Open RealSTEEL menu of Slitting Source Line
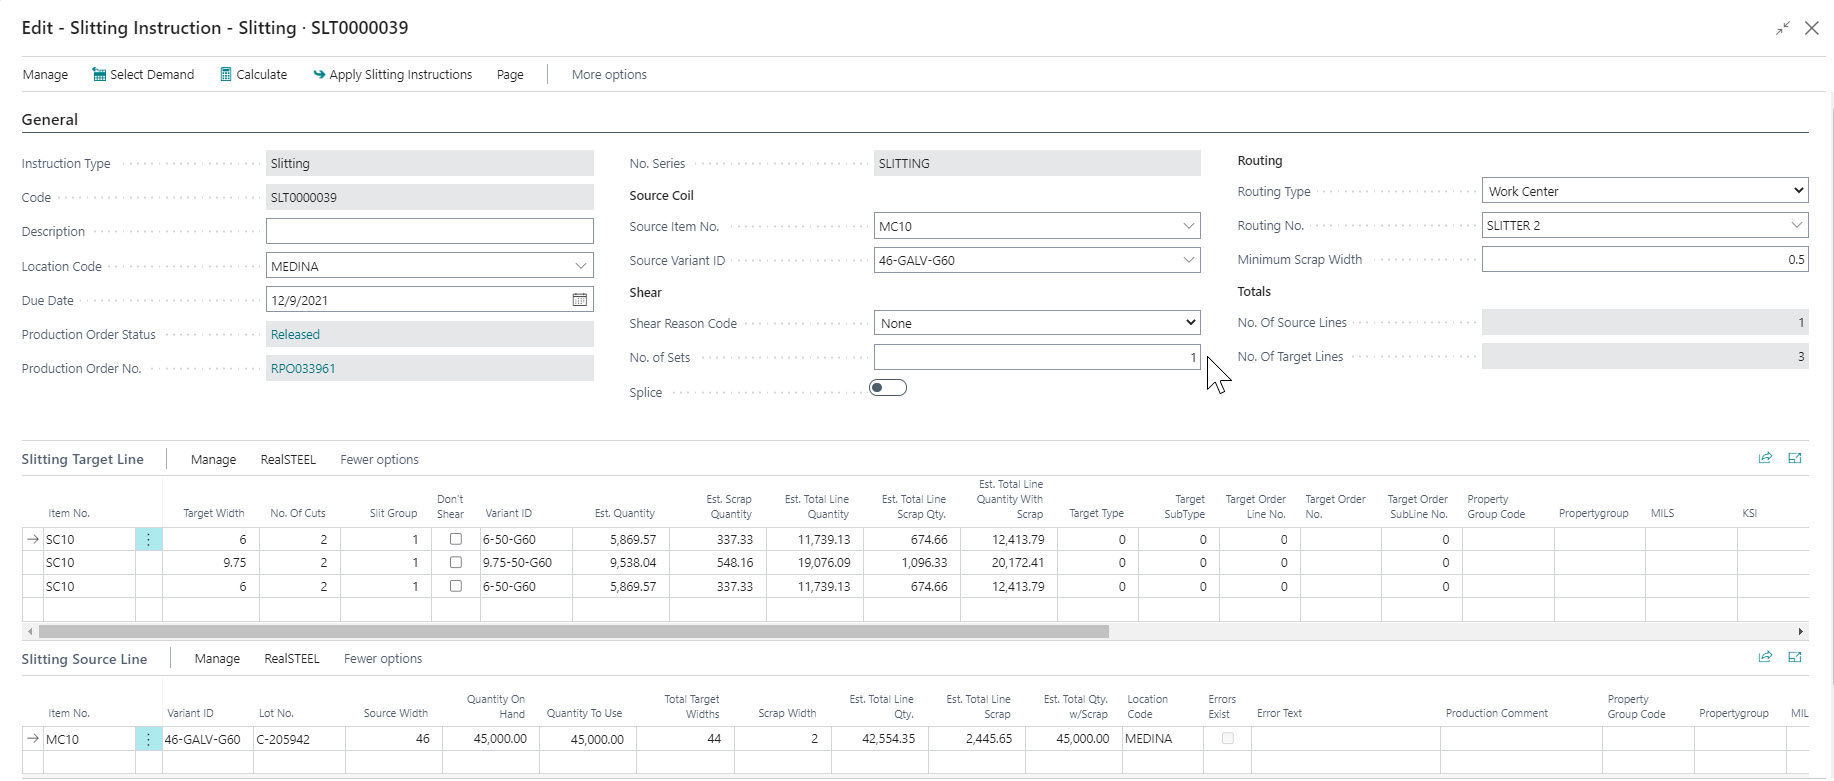 point(292,658)
